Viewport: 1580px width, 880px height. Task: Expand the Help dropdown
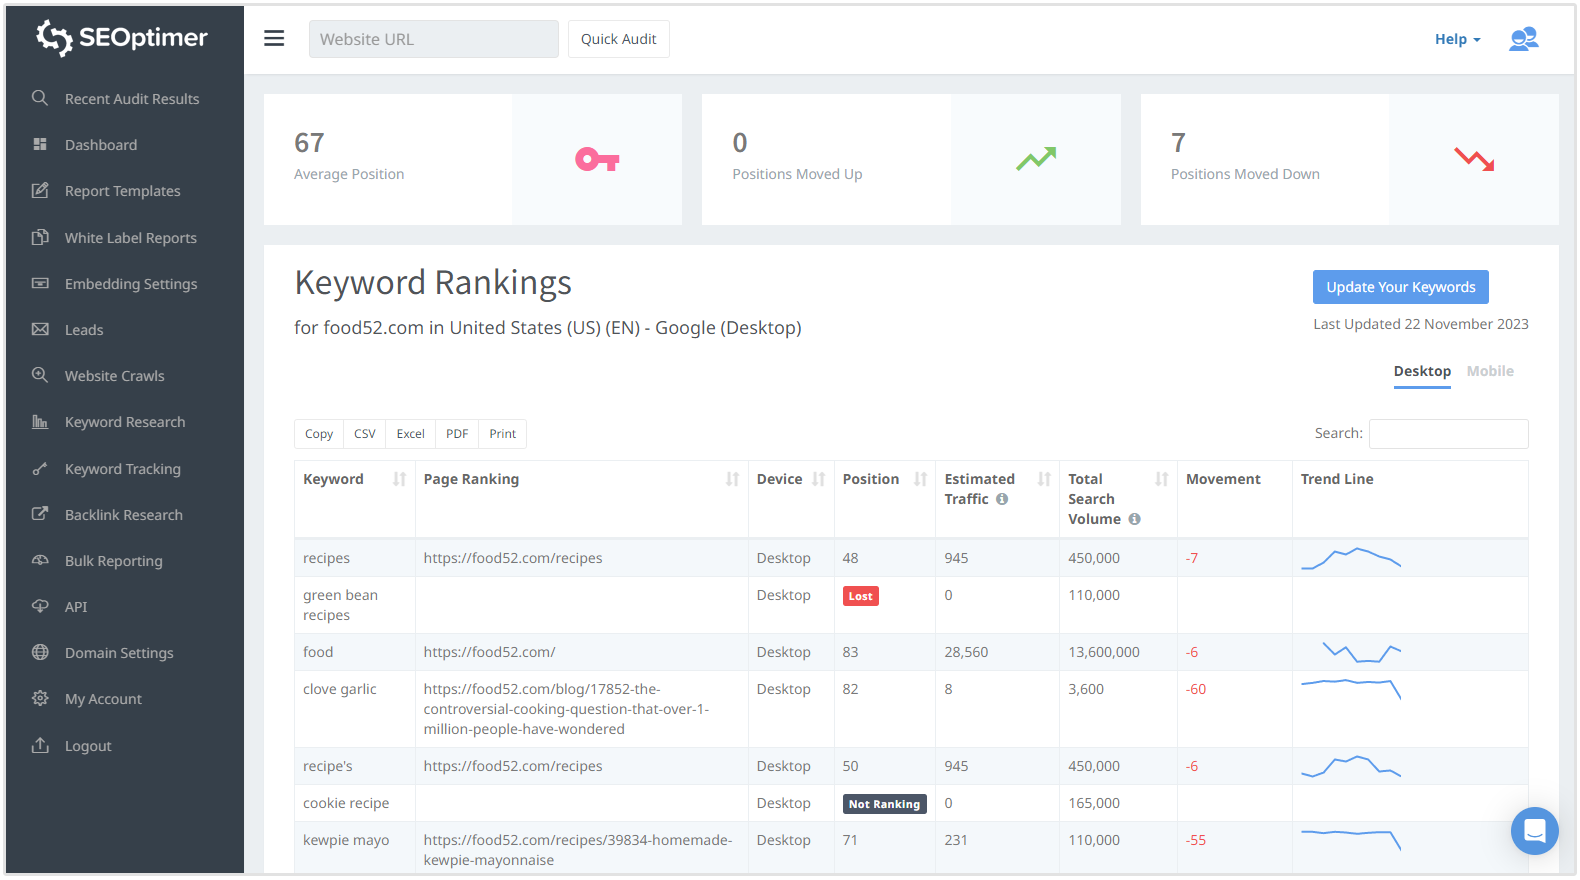coord(1457,39)
